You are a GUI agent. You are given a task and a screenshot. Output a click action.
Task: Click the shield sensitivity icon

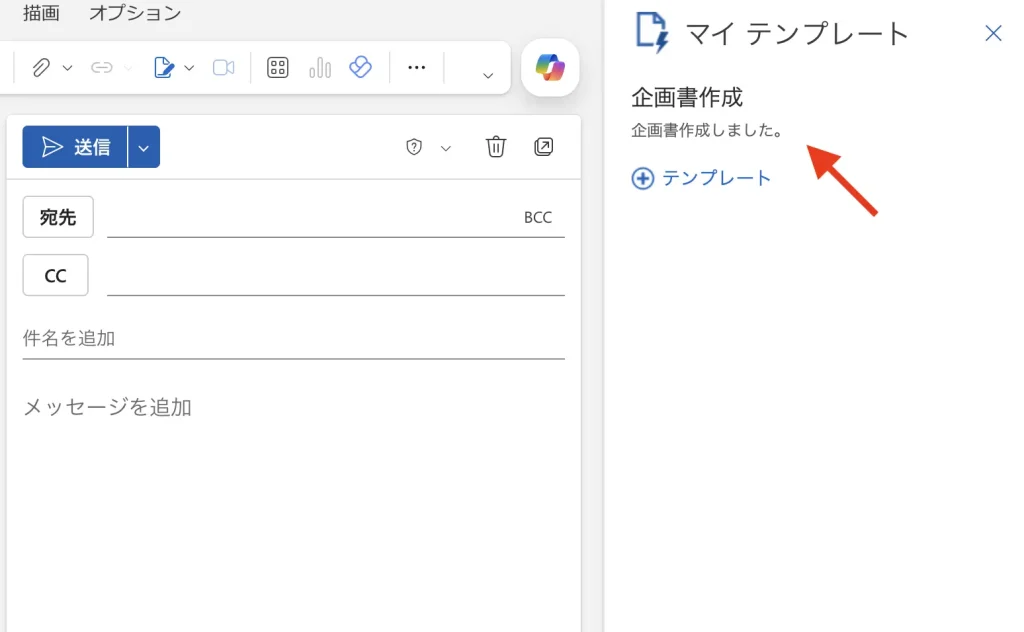coord(414,147)
